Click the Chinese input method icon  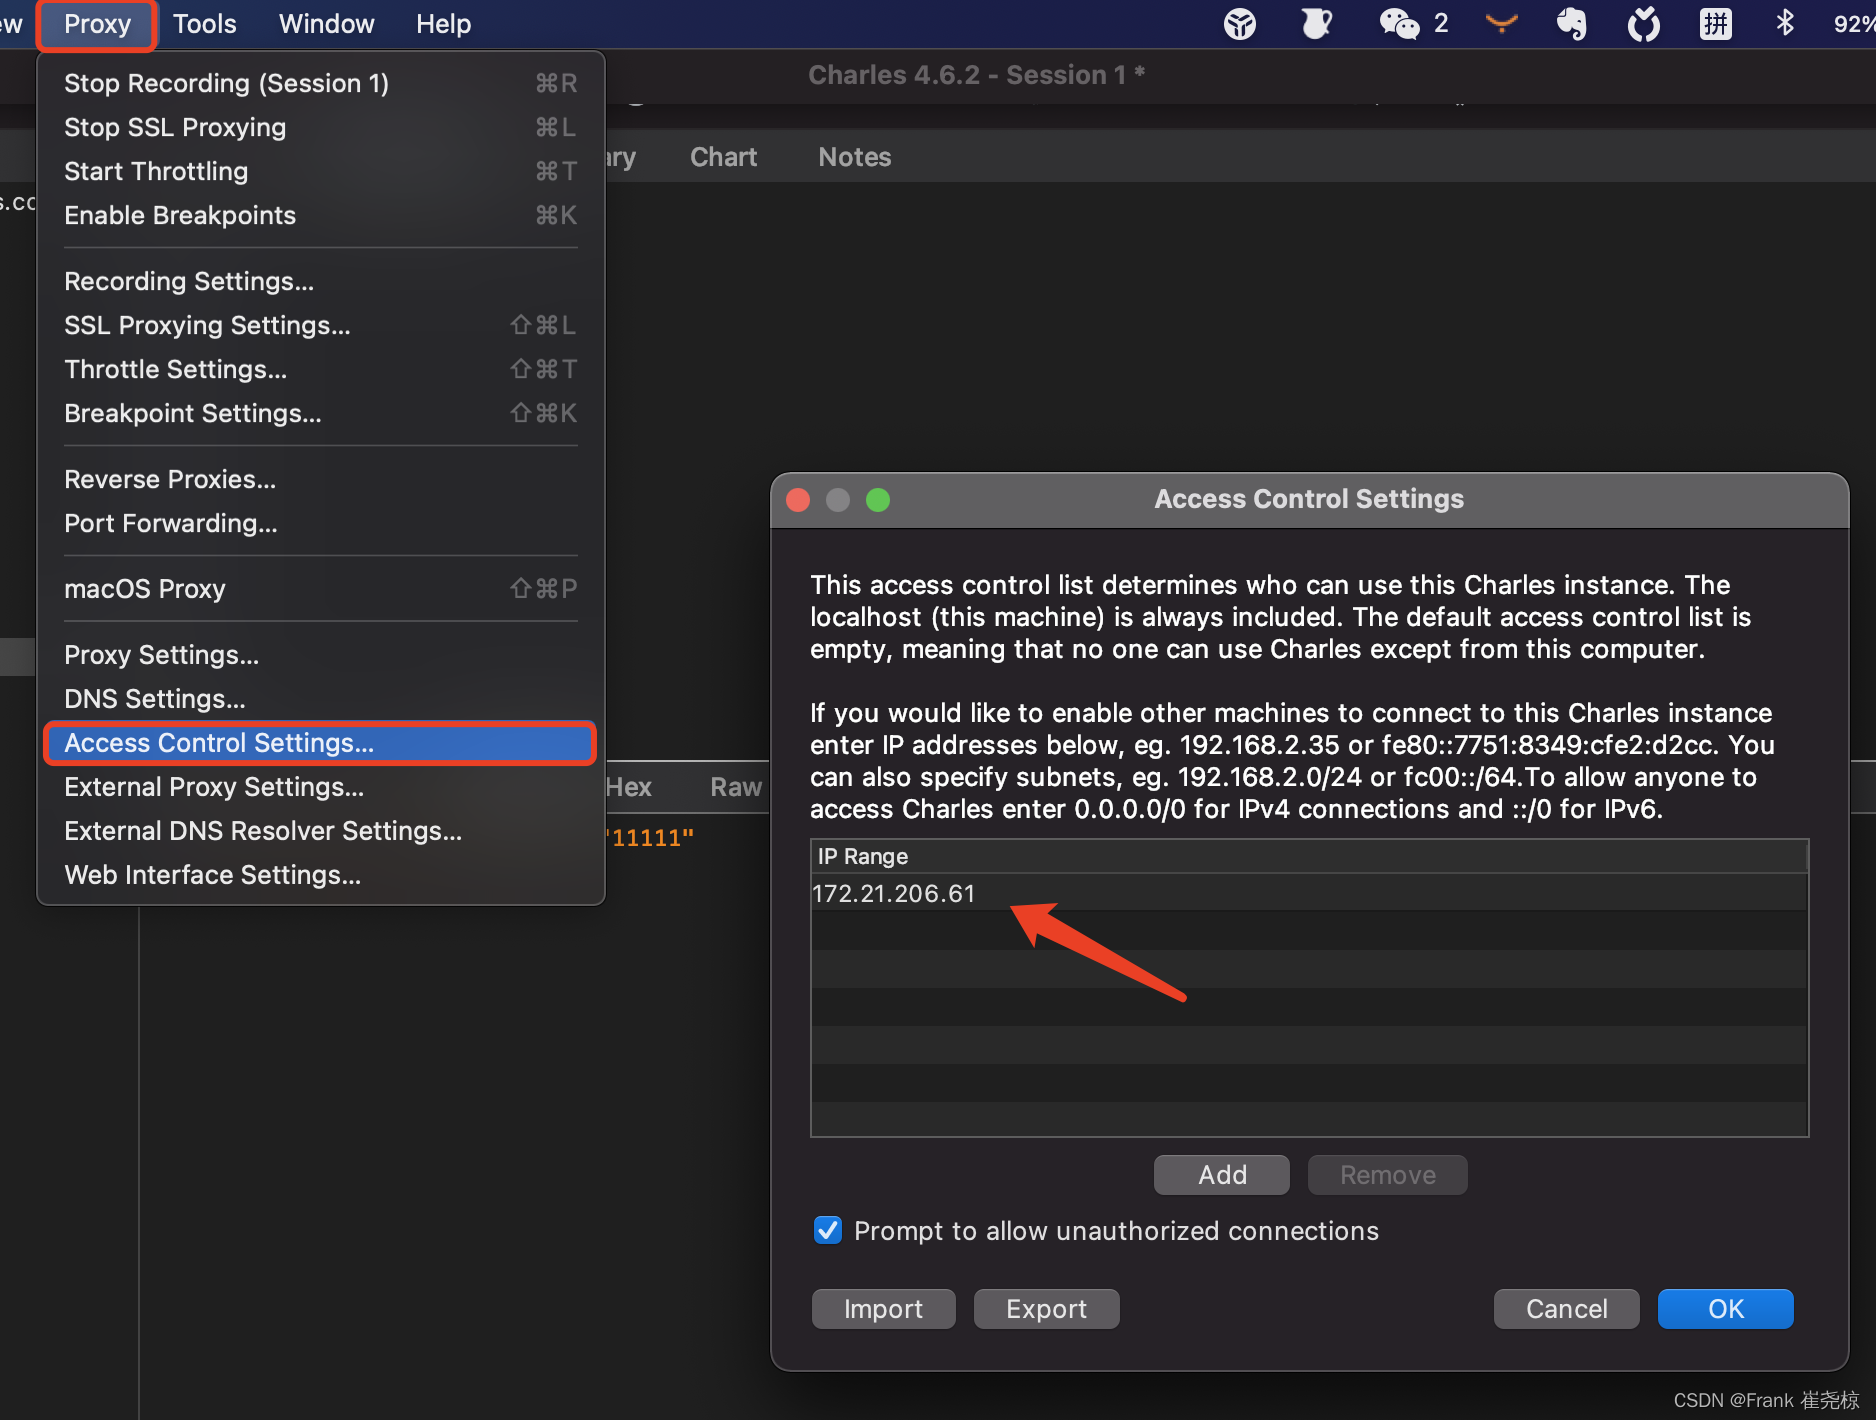pyautogui.click(x=1716, y=23)
